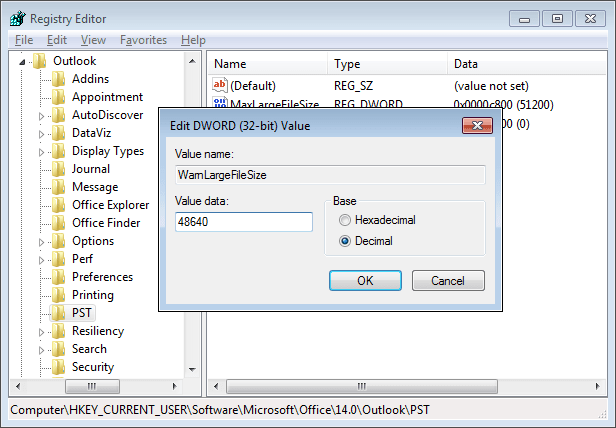Click values pane scroll right arrow

pos(598,386)
